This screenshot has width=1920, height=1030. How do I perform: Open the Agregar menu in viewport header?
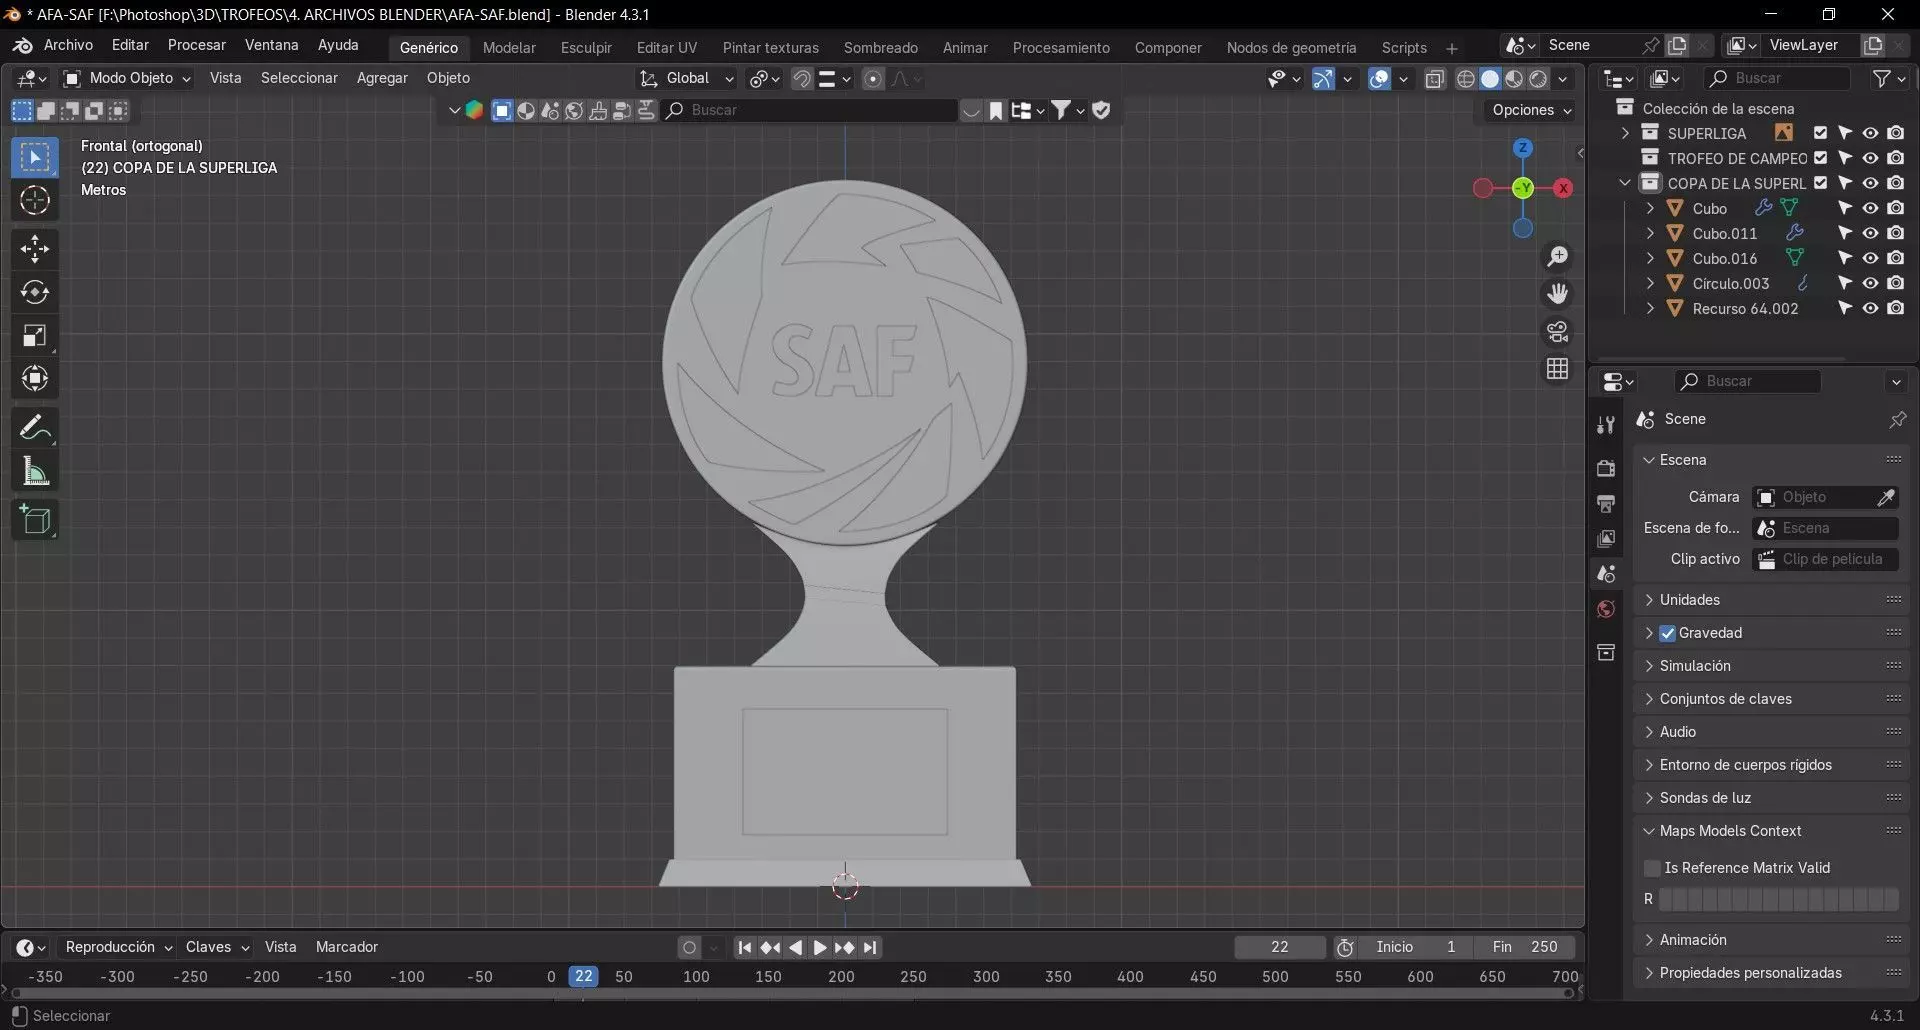point(382,78)
